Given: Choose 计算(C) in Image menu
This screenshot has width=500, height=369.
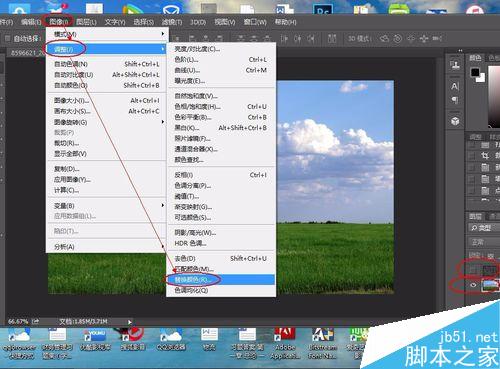Looking at the screenshot, I should coord(107,190).
